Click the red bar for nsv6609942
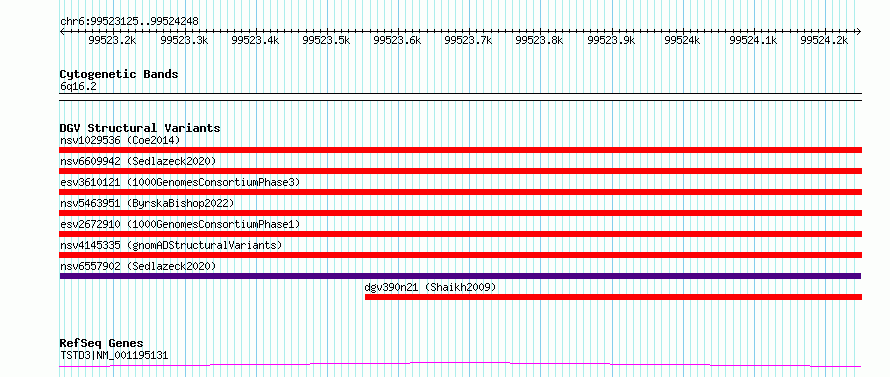 460,171
